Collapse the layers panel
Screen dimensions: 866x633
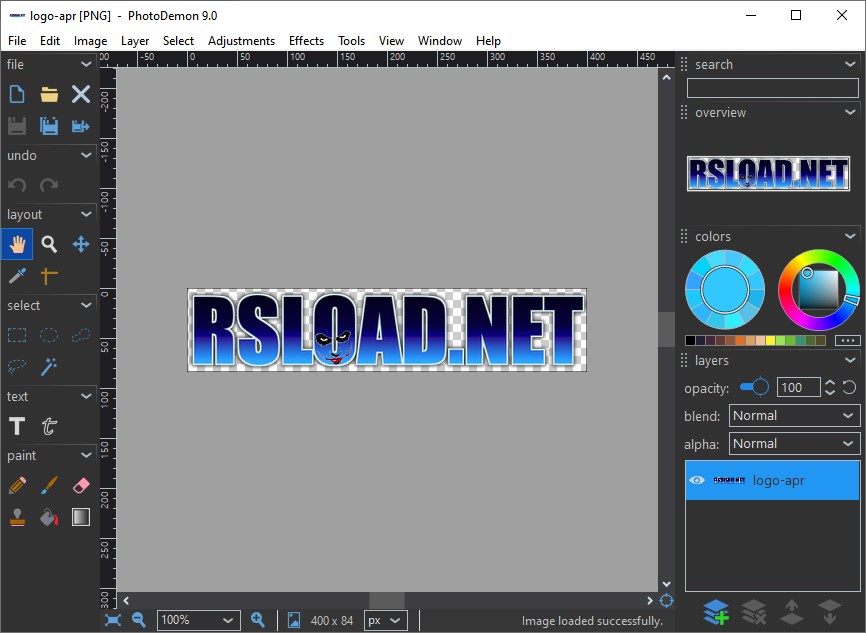(x=850, y=360)
